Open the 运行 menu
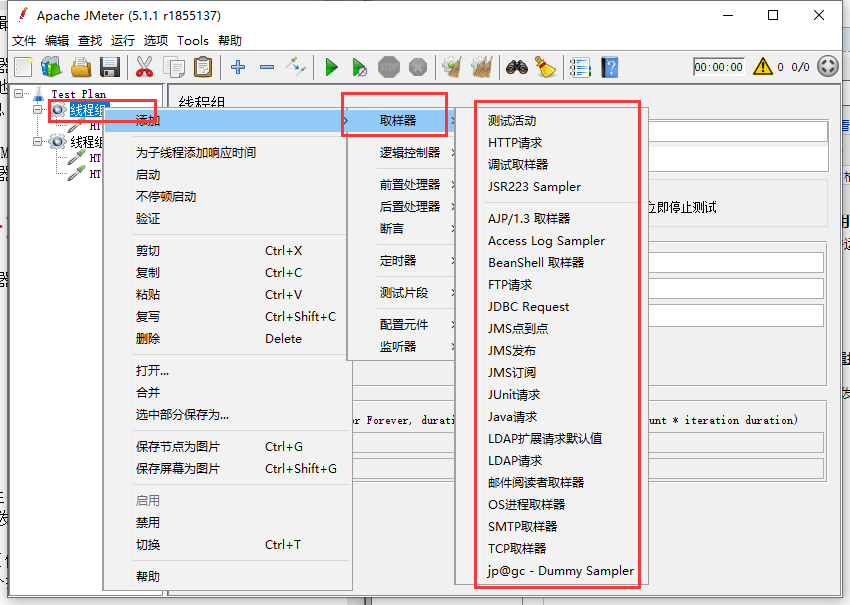850x605 pixels. tap(123, 41)
